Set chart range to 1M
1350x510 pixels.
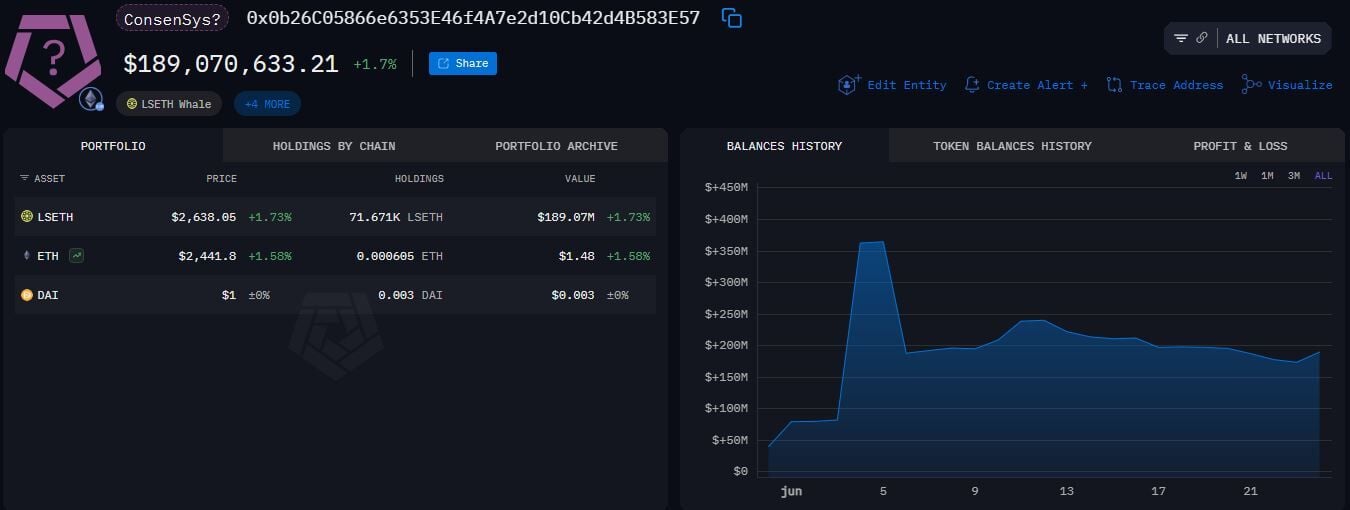[x=1267, y=176]
